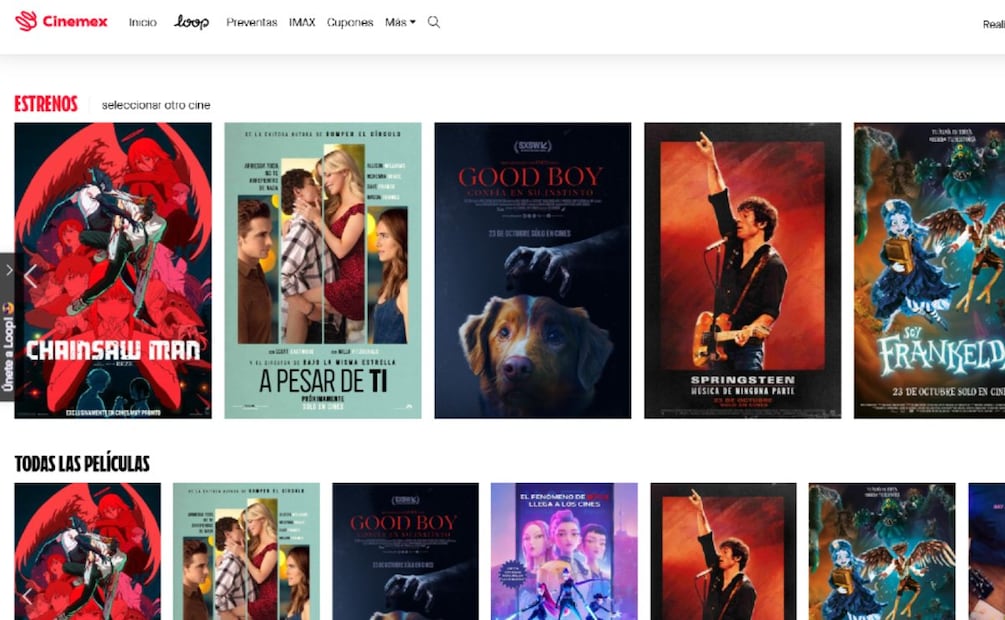Choose the Soy Frankelda poster in Estrenos

pos(929,270)
